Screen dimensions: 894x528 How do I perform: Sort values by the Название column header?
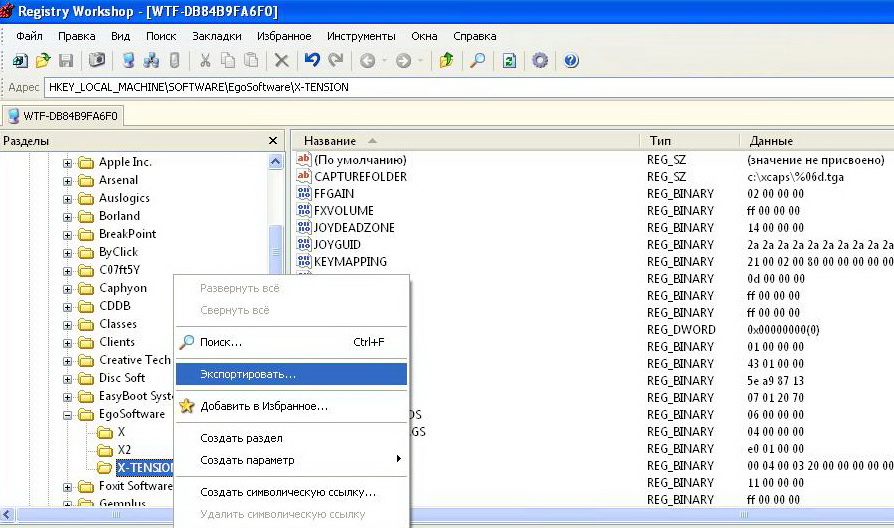[330, 141]
